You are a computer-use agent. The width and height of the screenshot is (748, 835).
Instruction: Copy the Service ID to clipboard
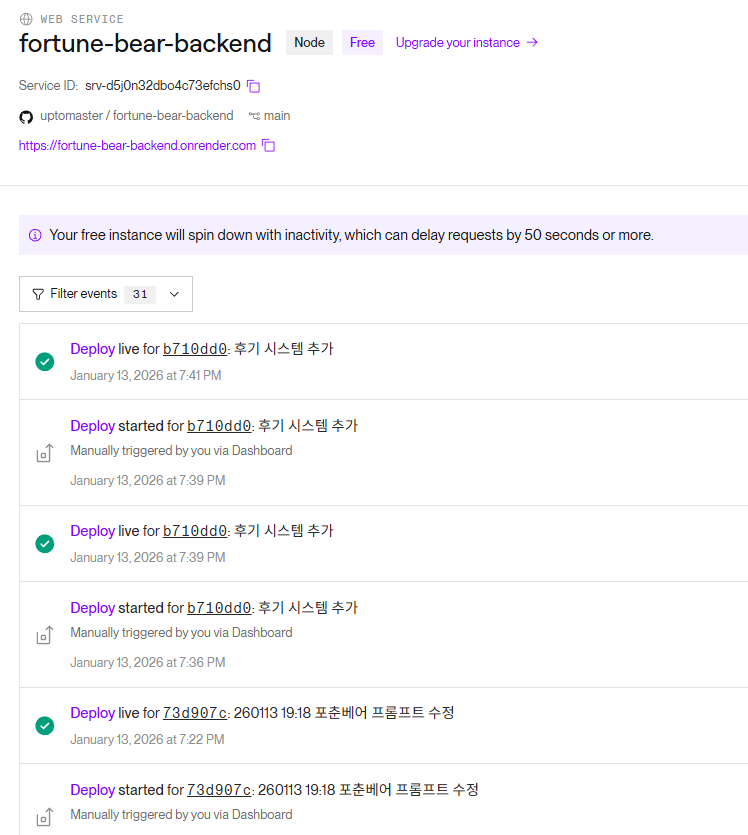254,86
